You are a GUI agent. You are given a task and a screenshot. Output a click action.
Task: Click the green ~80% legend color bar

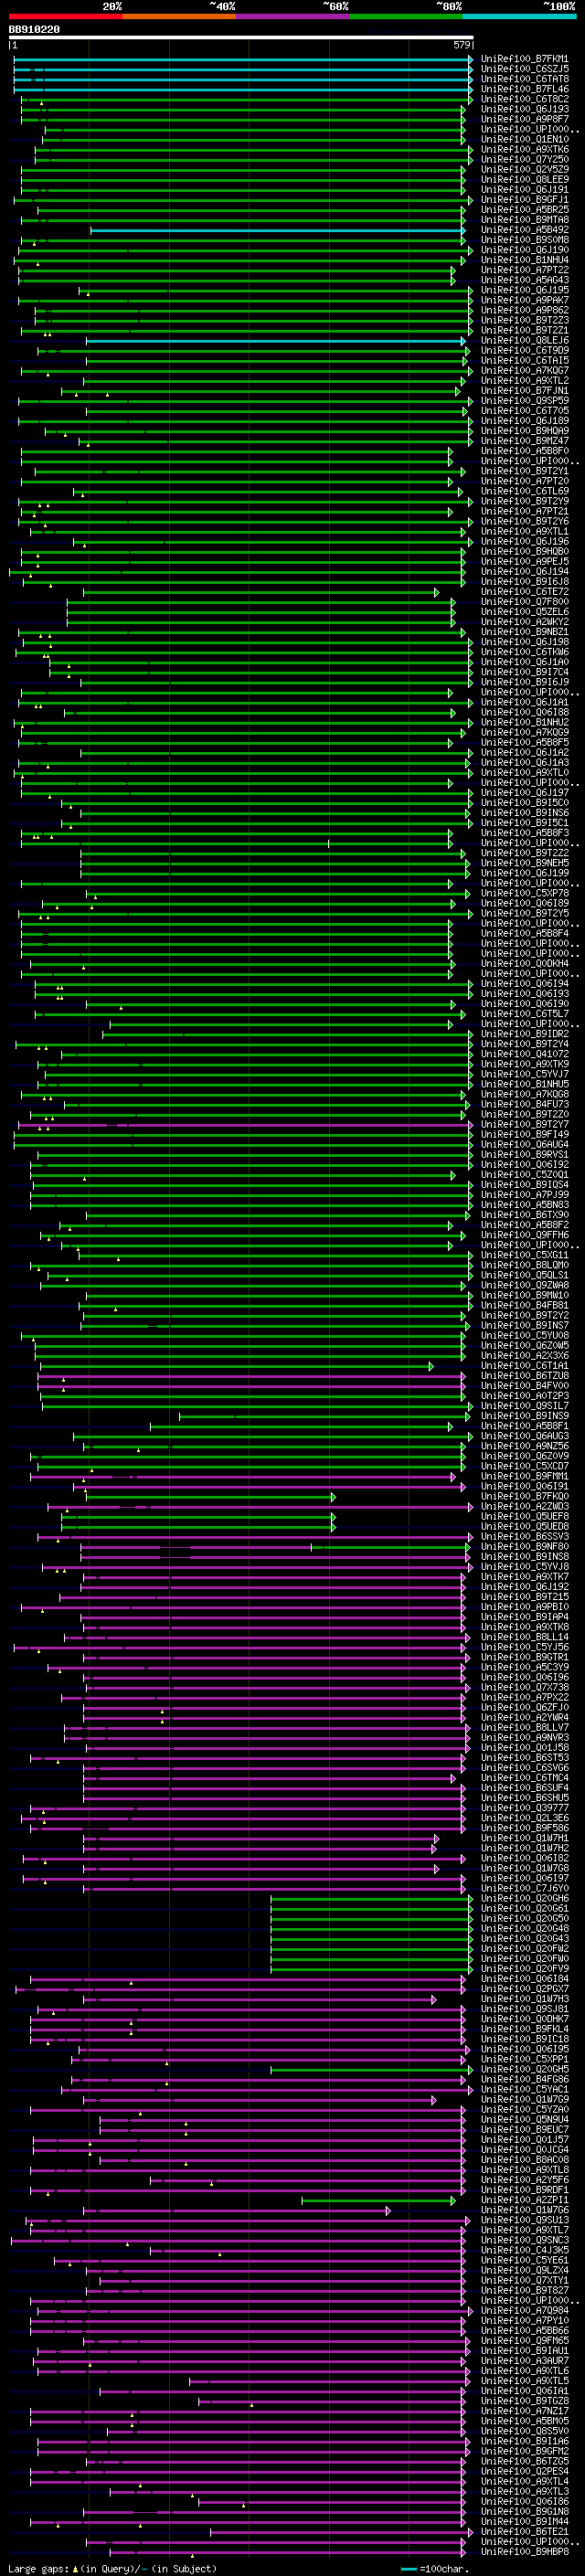click(406, 16)
